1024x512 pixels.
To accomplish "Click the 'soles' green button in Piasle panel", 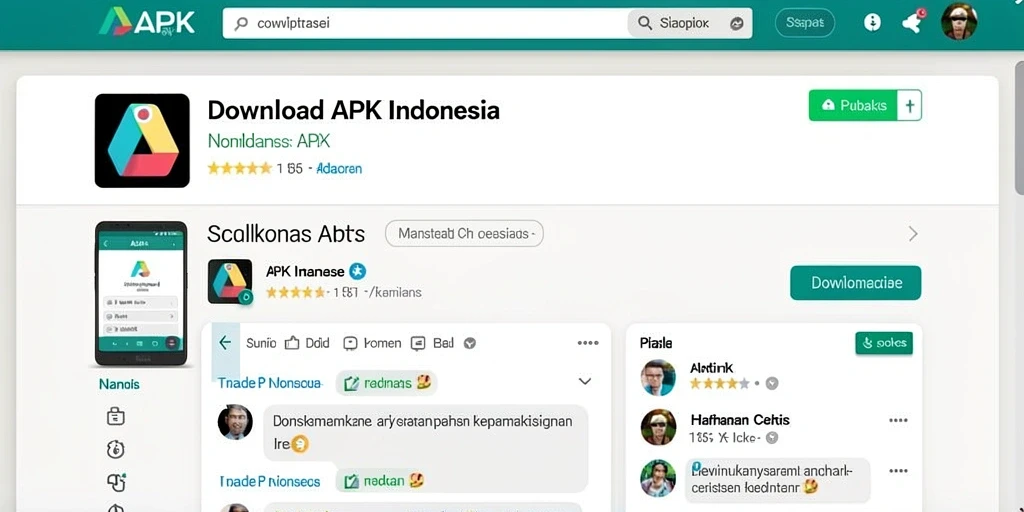I will coord(884,343).
